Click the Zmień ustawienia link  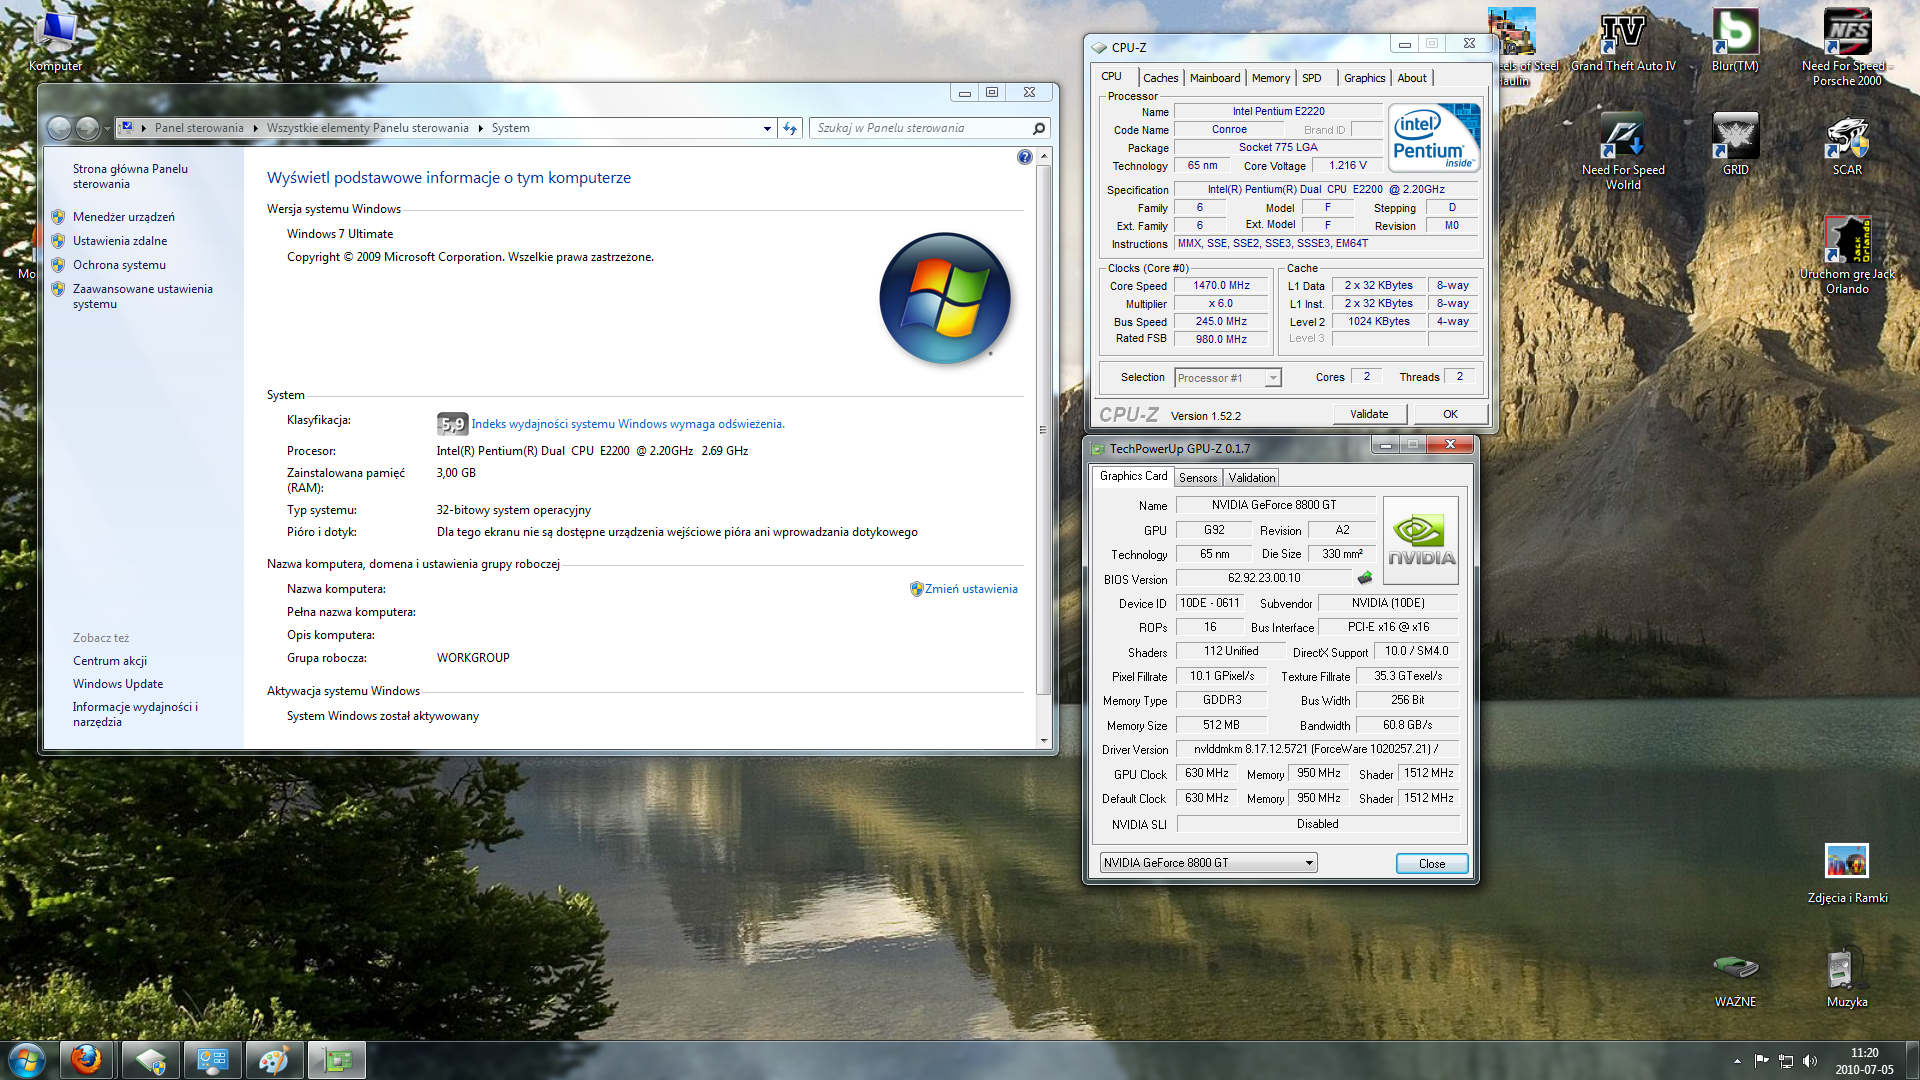970,589
